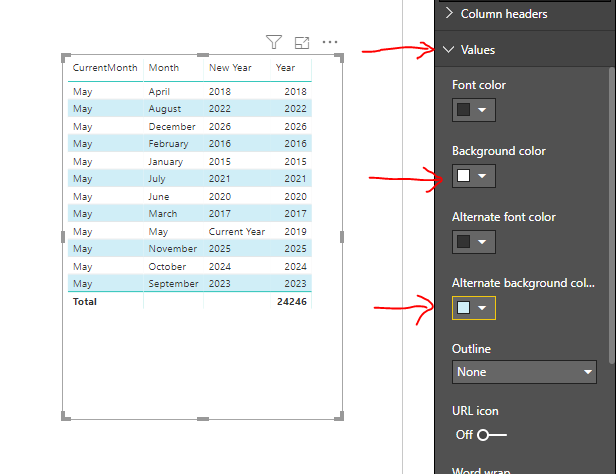616x474 pixels.
Task: Select the November month cell
Action: coord(172,249)
